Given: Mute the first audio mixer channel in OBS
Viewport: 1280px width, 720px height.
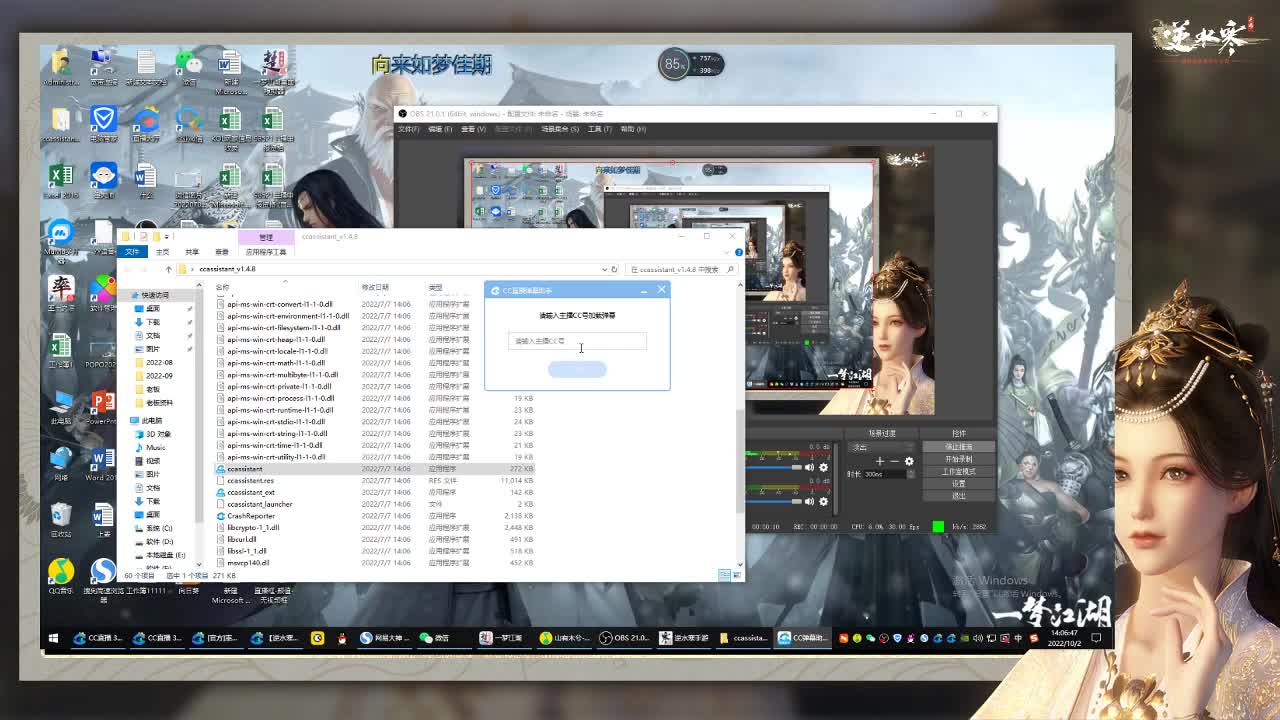Looking at the screenshot, I should [x=810, y=467].
